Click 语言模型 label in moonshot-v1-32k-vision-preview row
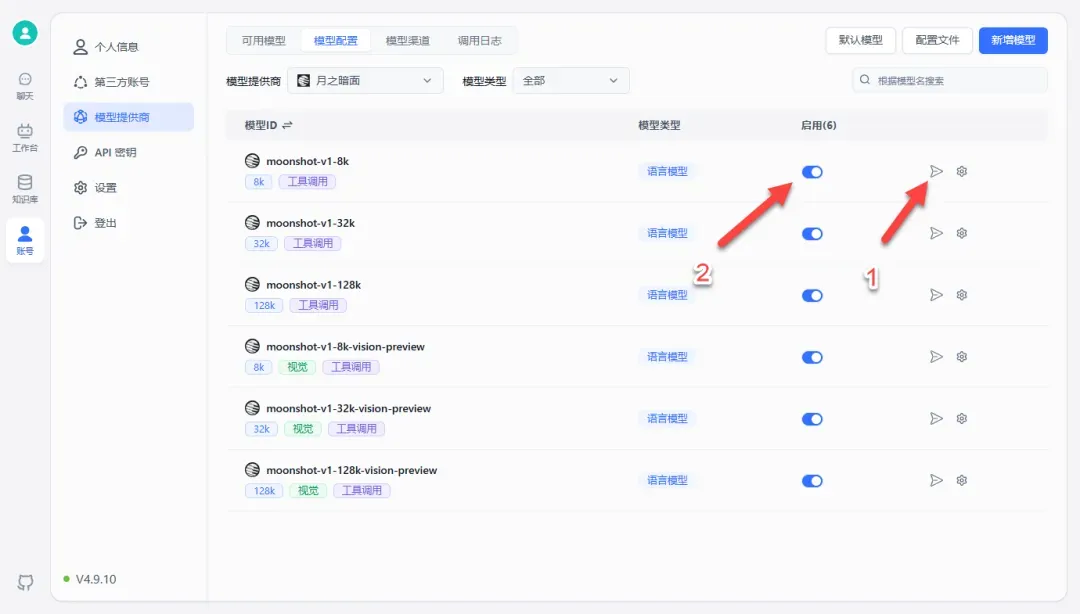Image resolution: width=1080 pixels, height=614 pixels. click(667, 418)
